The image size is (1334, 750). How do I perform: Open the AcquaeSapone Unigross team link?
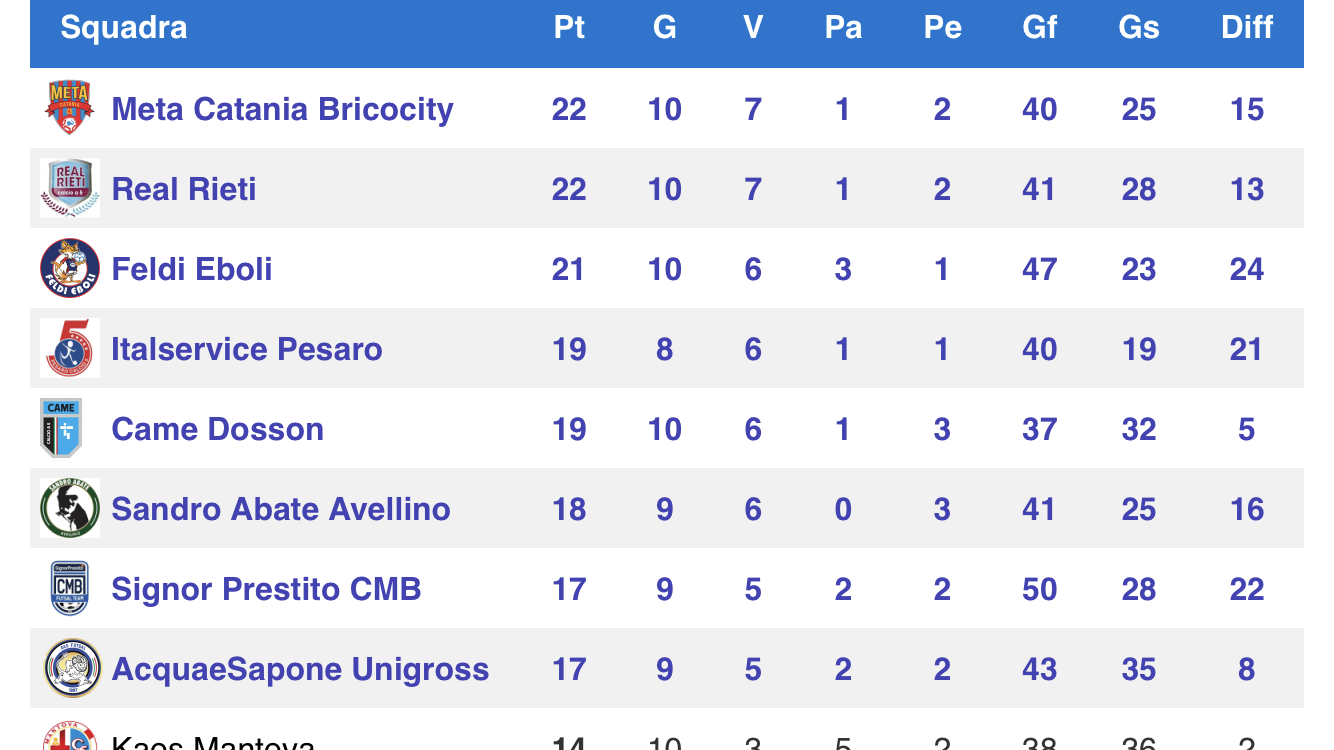(x=300, y=669)
